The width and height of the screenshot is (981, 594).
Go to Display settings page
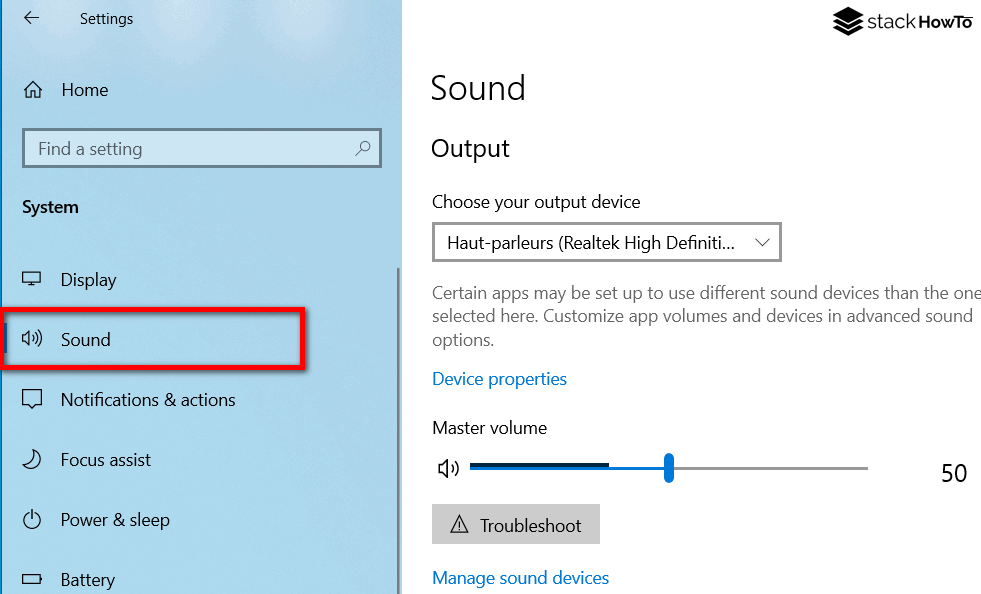[x=90, y=279]
